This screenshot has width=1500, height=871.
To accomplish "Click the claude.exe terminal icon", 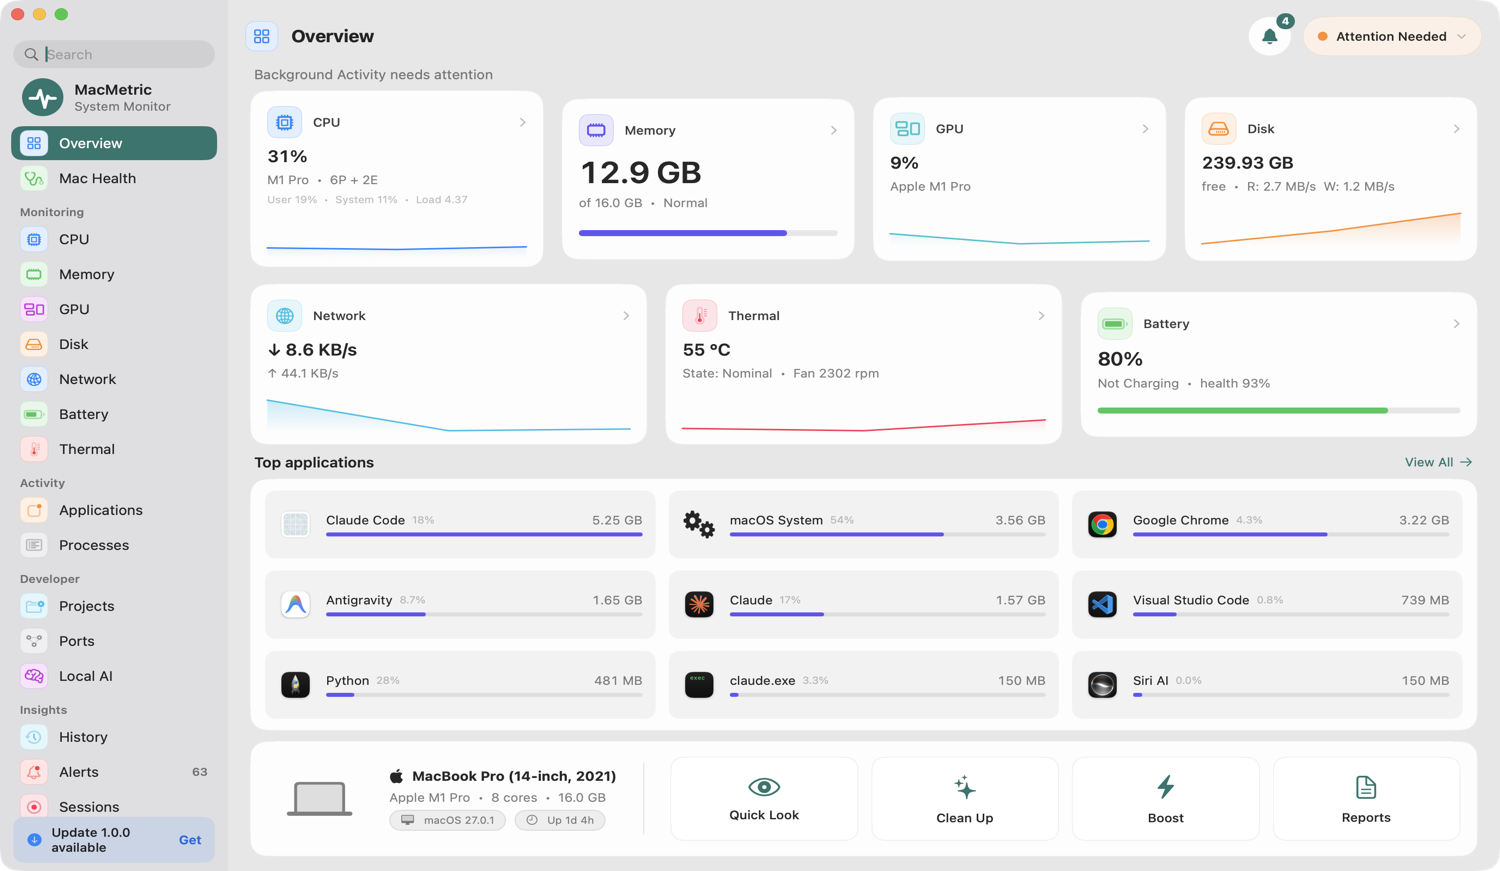I will coord(699,684).
